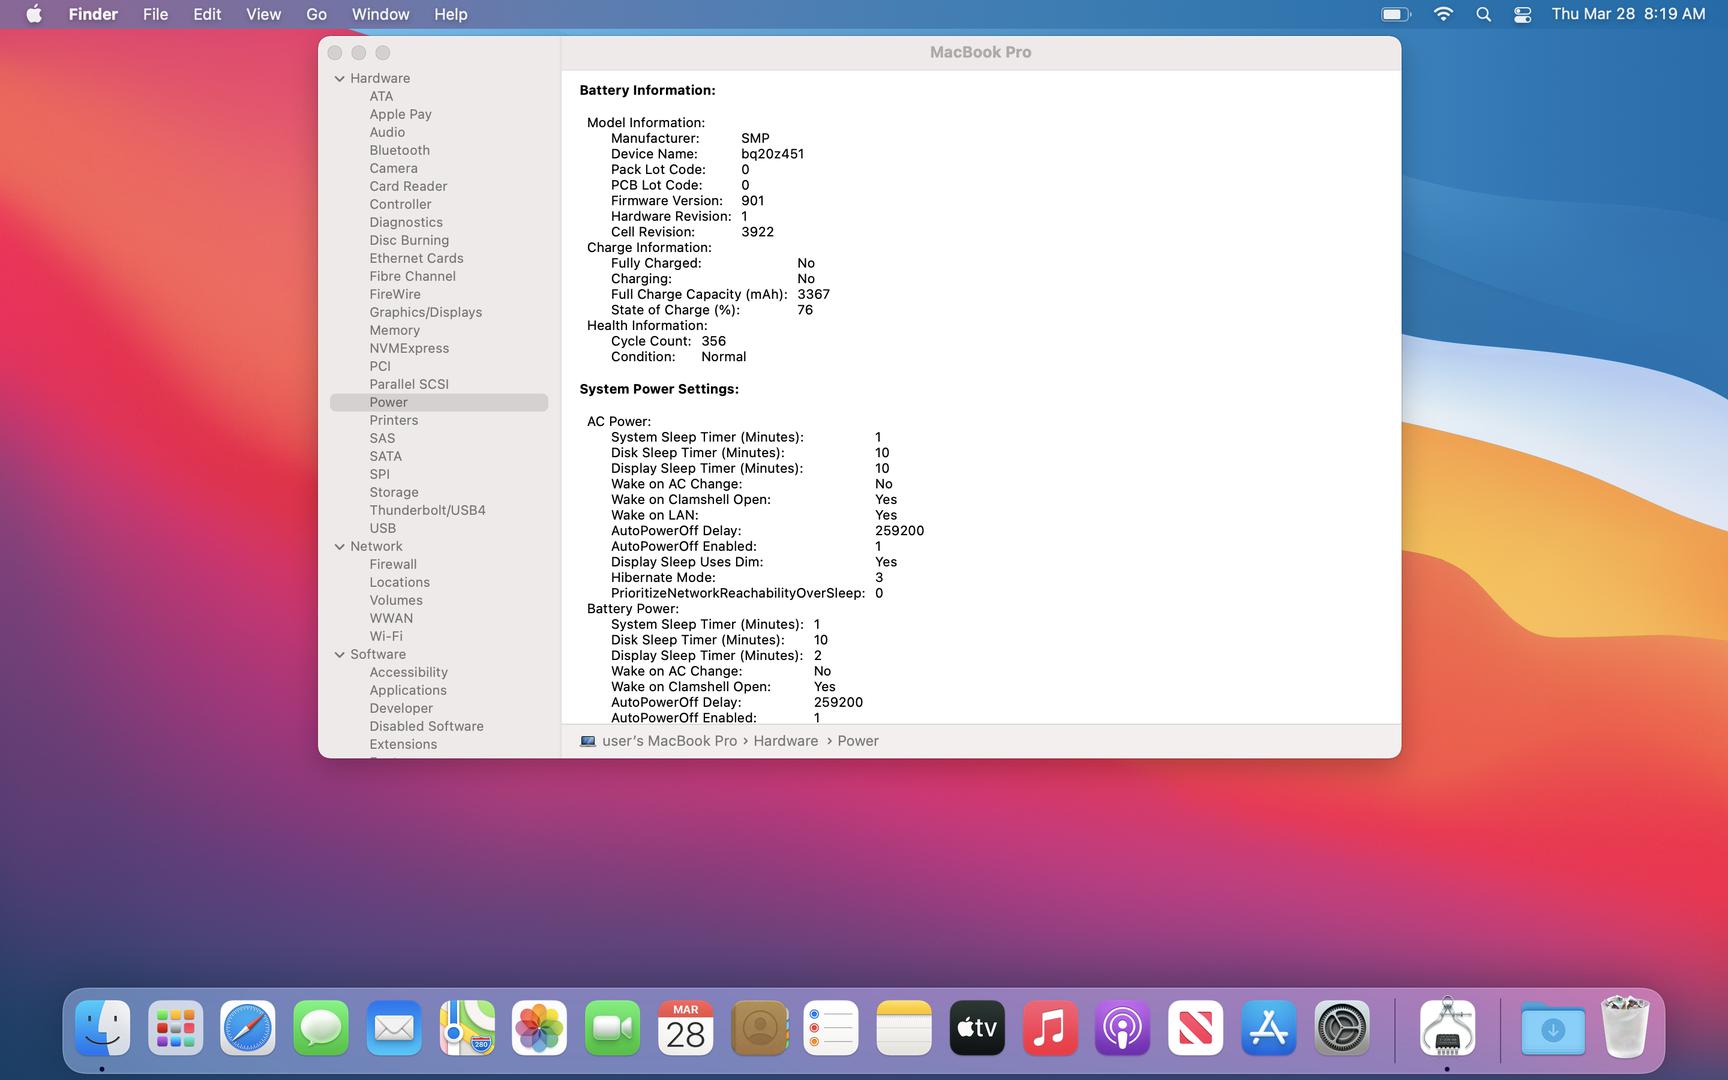Image resolution: width=1728 pixels, height=1080 pixels.
Task: Open System Information icon in Dock
Action: [x=1446, y=1028]
